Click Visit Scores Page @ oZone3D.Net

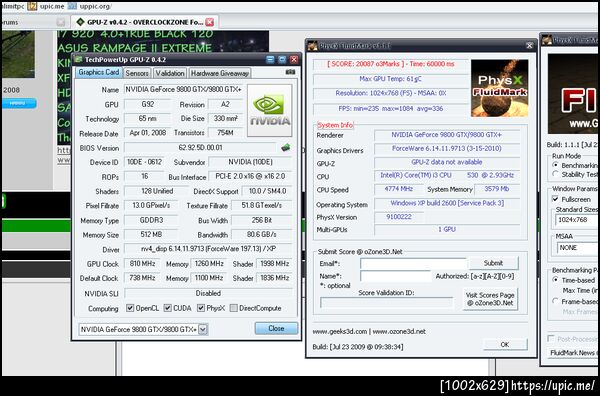tap(490, 299)
